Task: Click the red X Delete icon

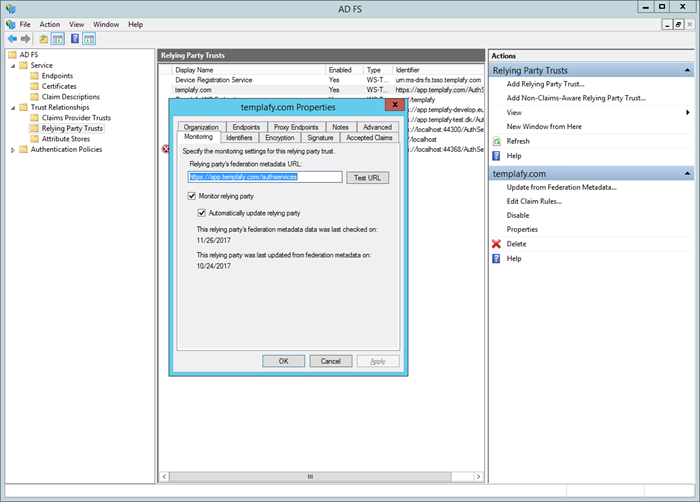Action: tap(496, 244)
